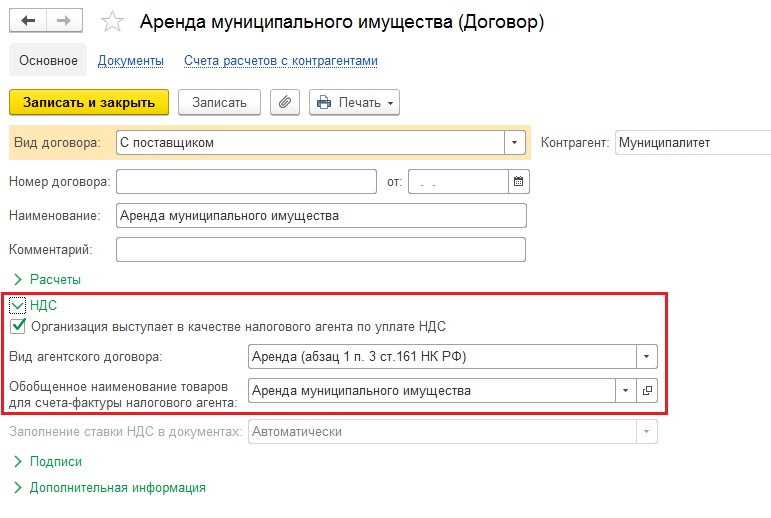
Task: Open the calendar date picker icon
Action: pyautogui.click(x=518, y=182)
